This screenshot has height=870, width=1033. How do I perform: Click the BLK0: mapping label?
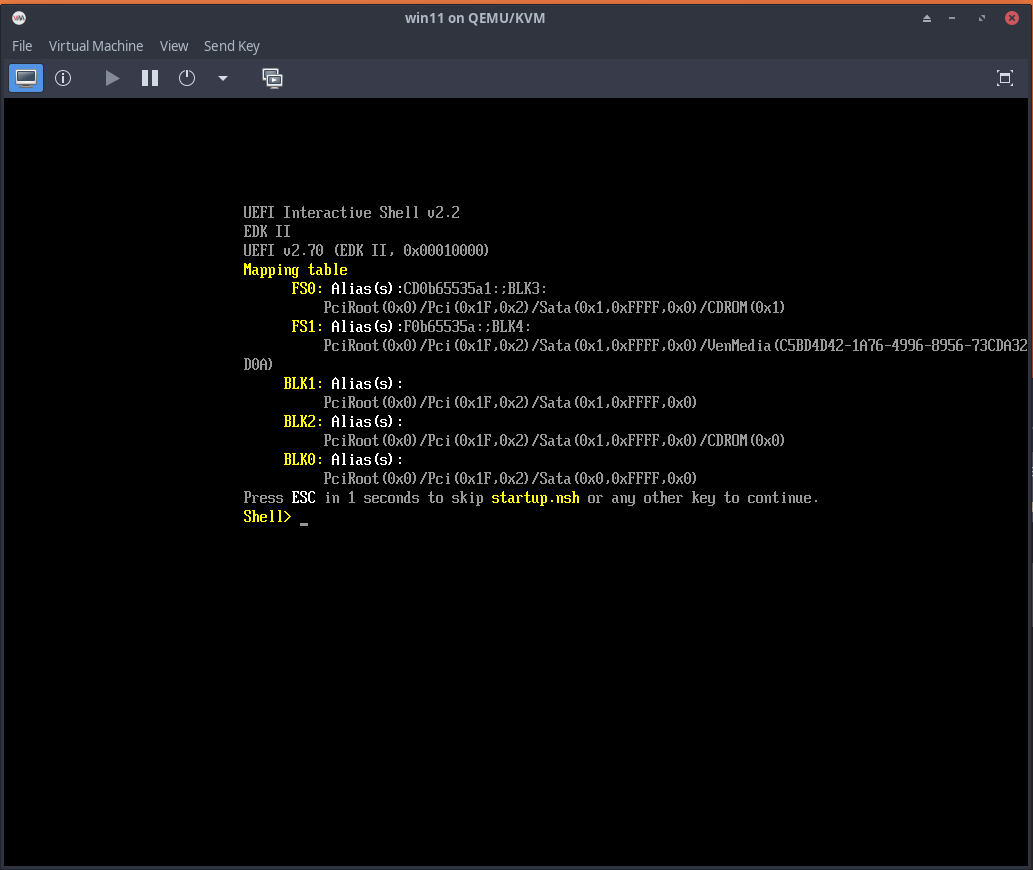[x=303, y=460]
